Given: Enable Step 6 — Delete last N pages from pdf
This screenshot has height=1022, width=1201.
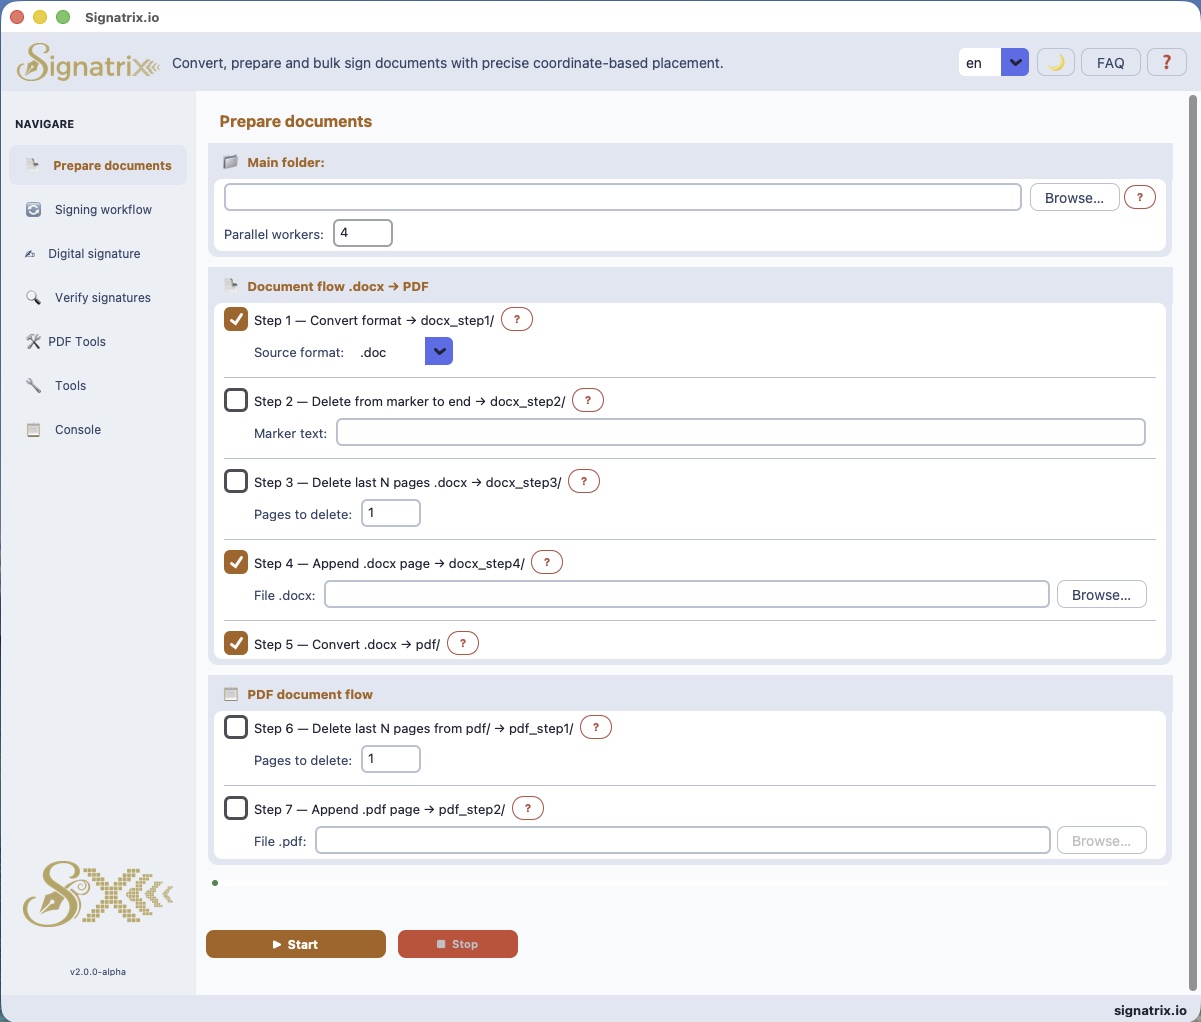Looking at the screenshot, I should click(235, 727).
